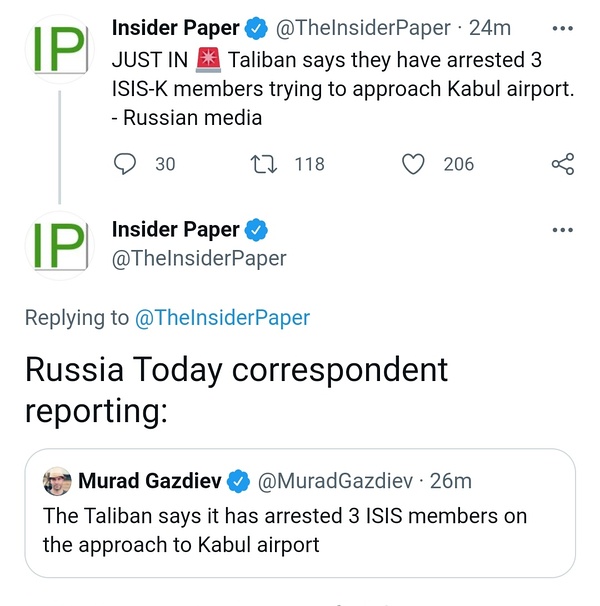Viewport: 600px width, 606px height.
Task: Open Insider Paper name on first tweet
Action: [176, 28]
